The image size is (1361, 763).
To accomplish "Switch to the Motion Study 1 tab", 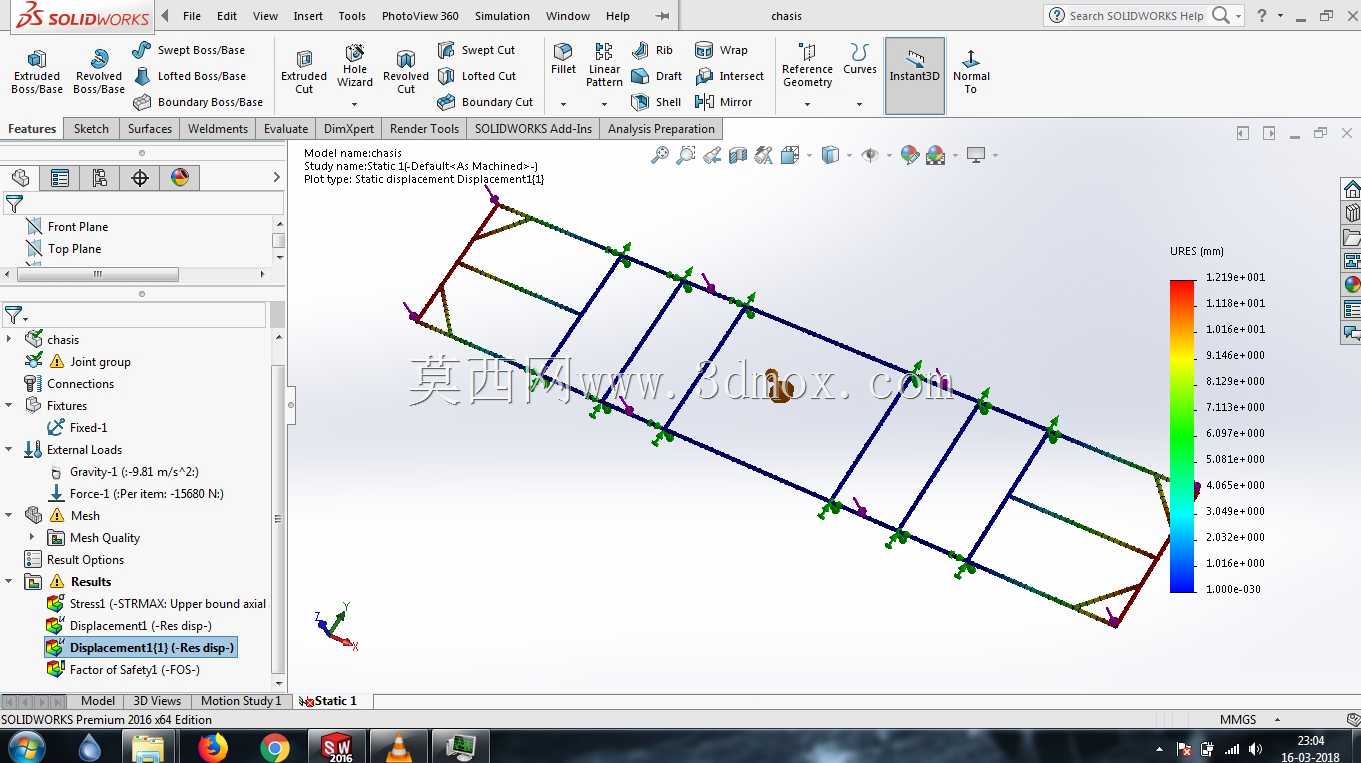I will pos(241,701).
